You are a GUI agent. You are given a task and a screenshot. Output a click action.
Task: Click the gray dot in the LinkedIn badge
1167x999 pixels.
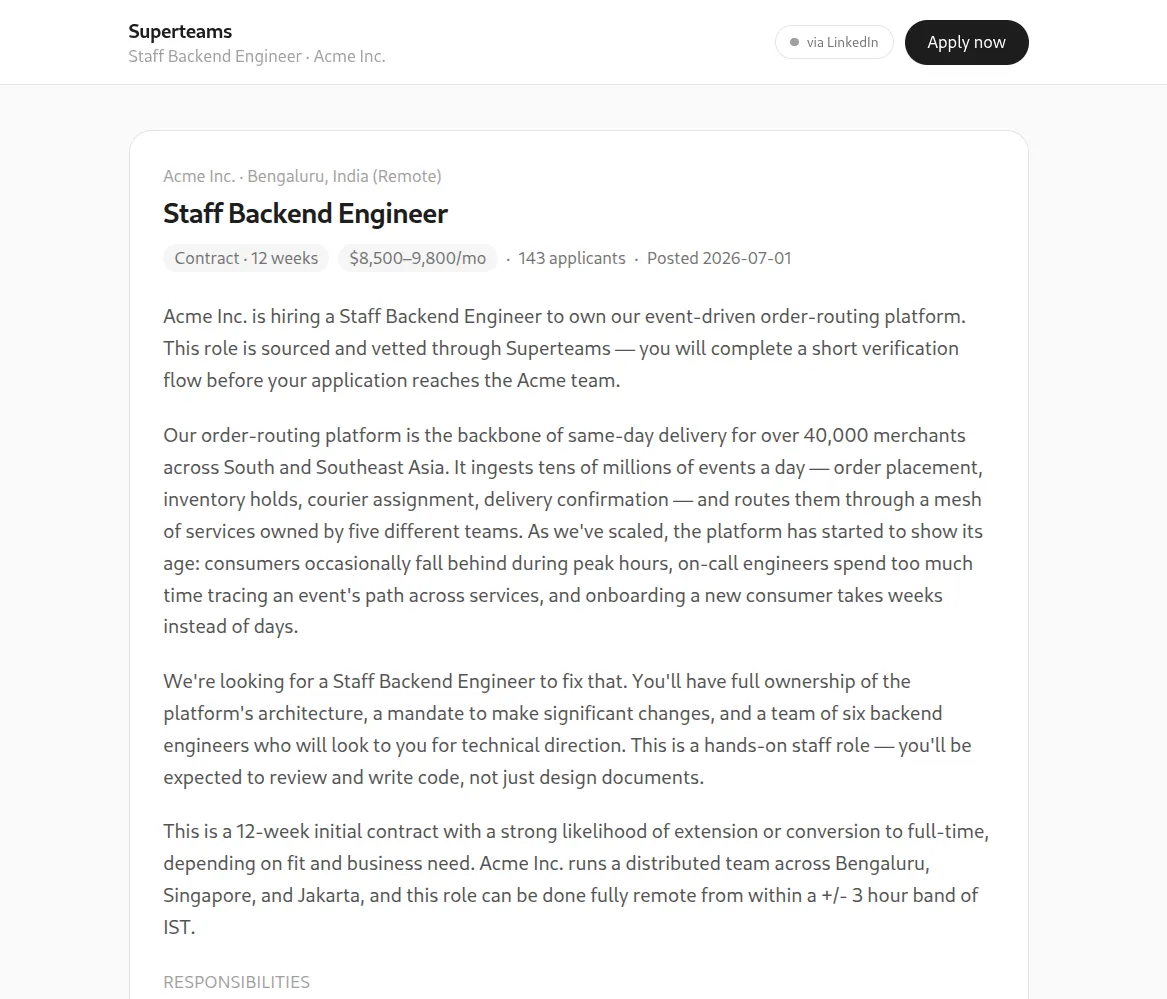coord(794,42)
